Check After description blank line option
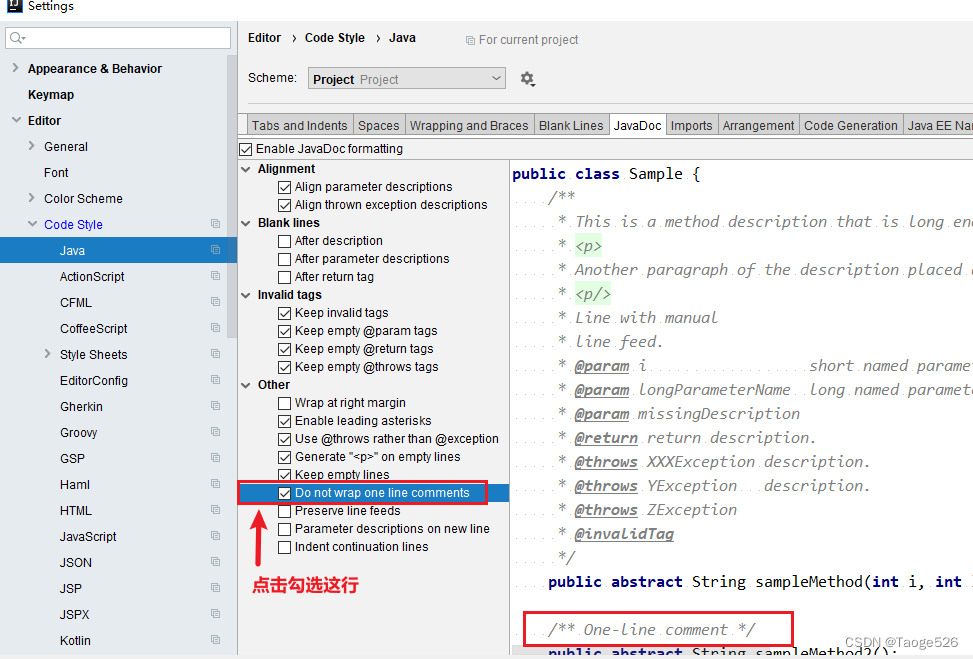 (x=285, y=241)
